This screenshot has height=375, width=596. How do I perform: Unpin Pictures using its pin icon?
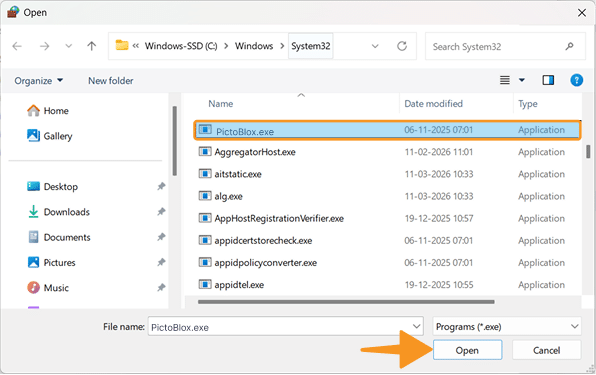[x=161, y=262]
